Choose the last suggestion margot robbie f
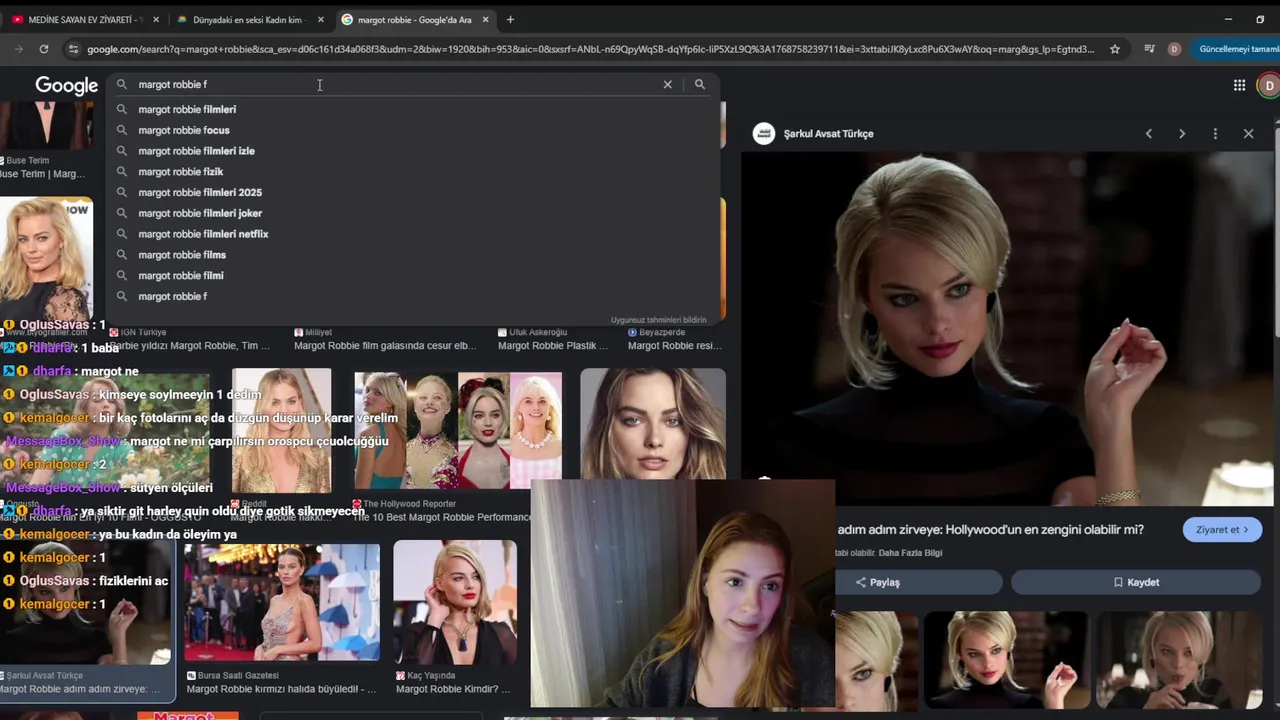The width and height of the screenshot is (1280, 720). point(172,297)
